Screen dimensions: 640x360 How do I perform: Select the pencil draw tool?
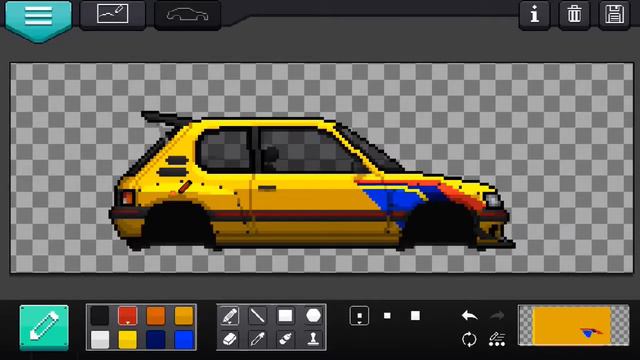230,316
